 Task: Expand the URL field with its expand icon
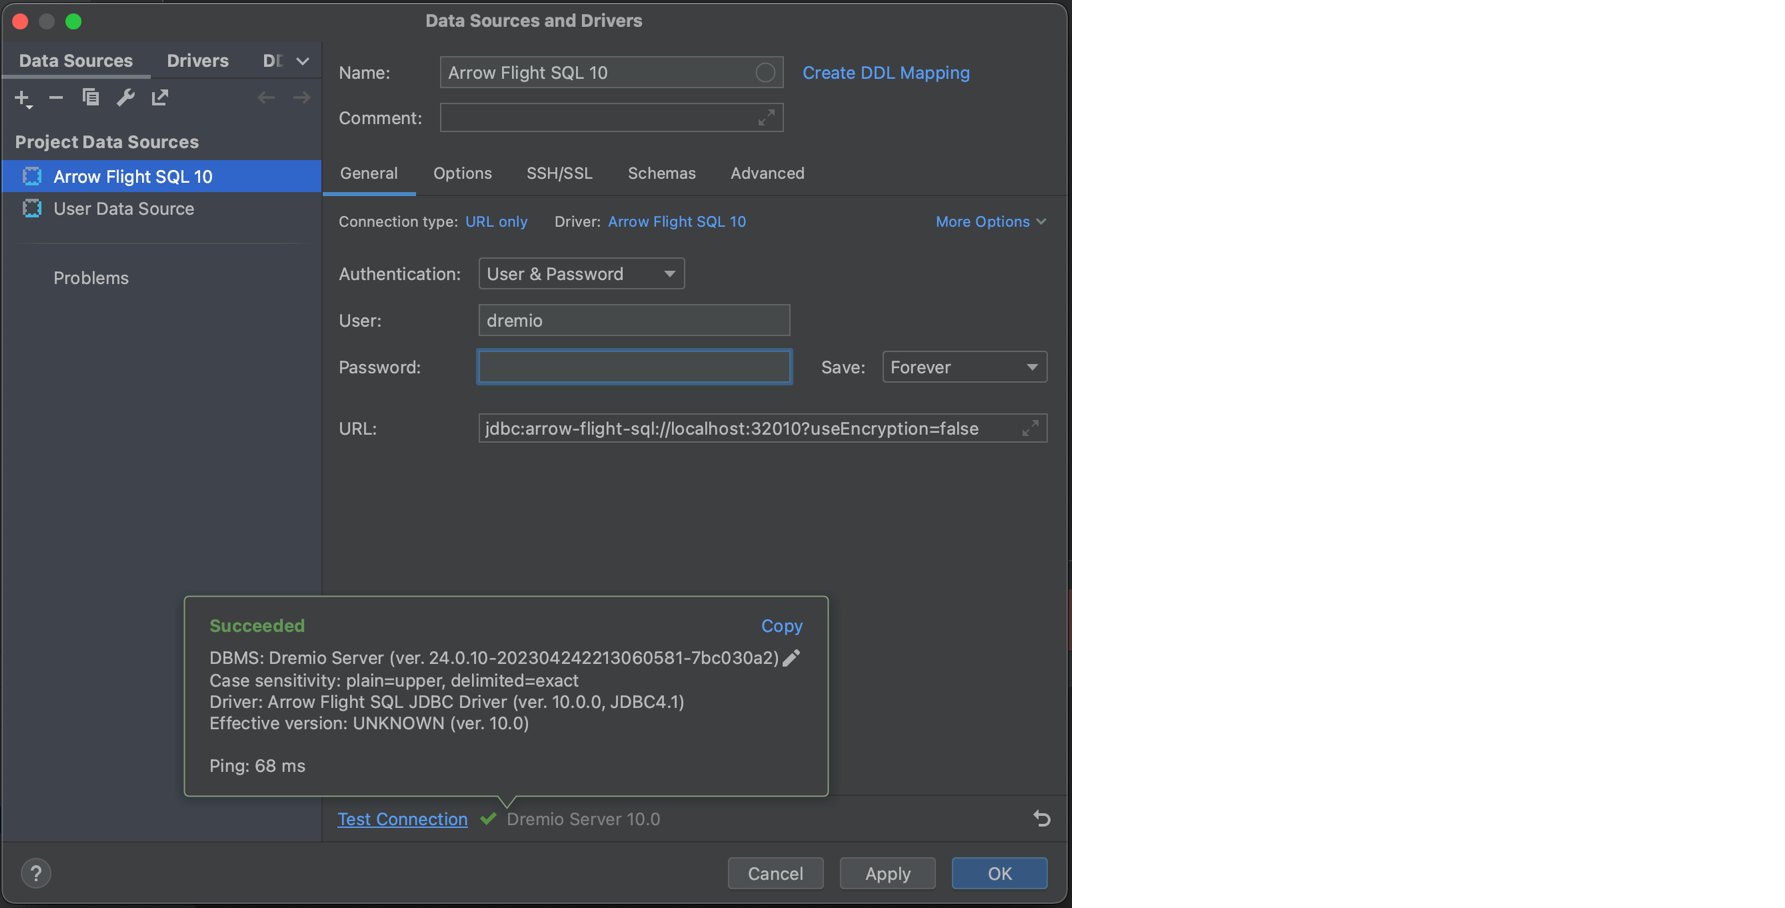point(1031,428)
